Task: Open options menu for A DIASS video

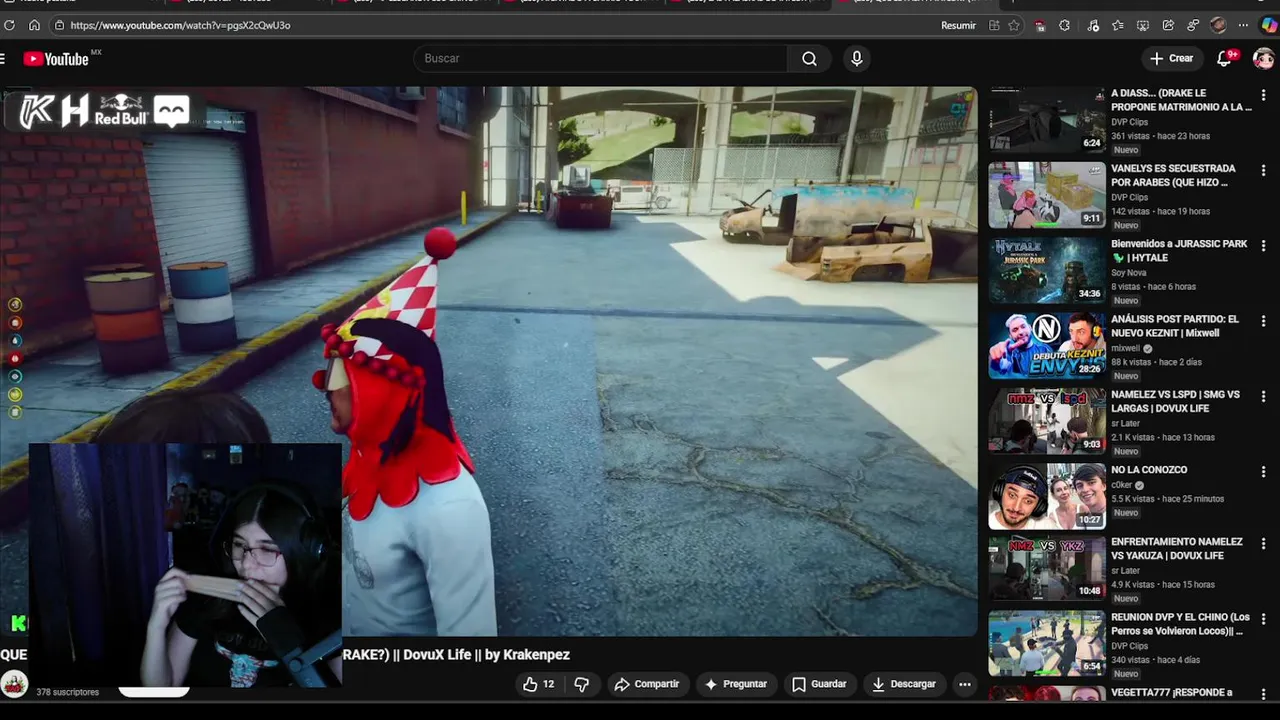Action: (1263, 96)
